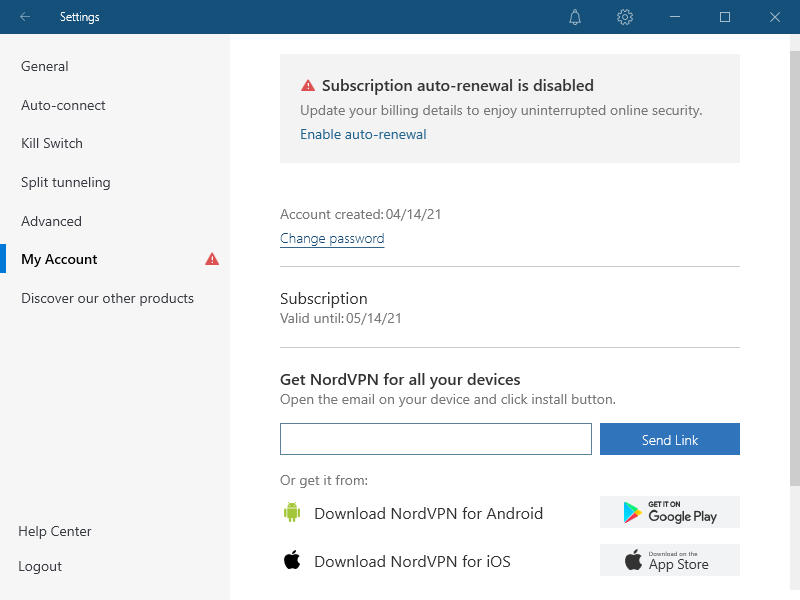The width and height of the screenshot is (800, 600).
Task: Click the red warning icon beside My Account
Action: click(212, 259)
